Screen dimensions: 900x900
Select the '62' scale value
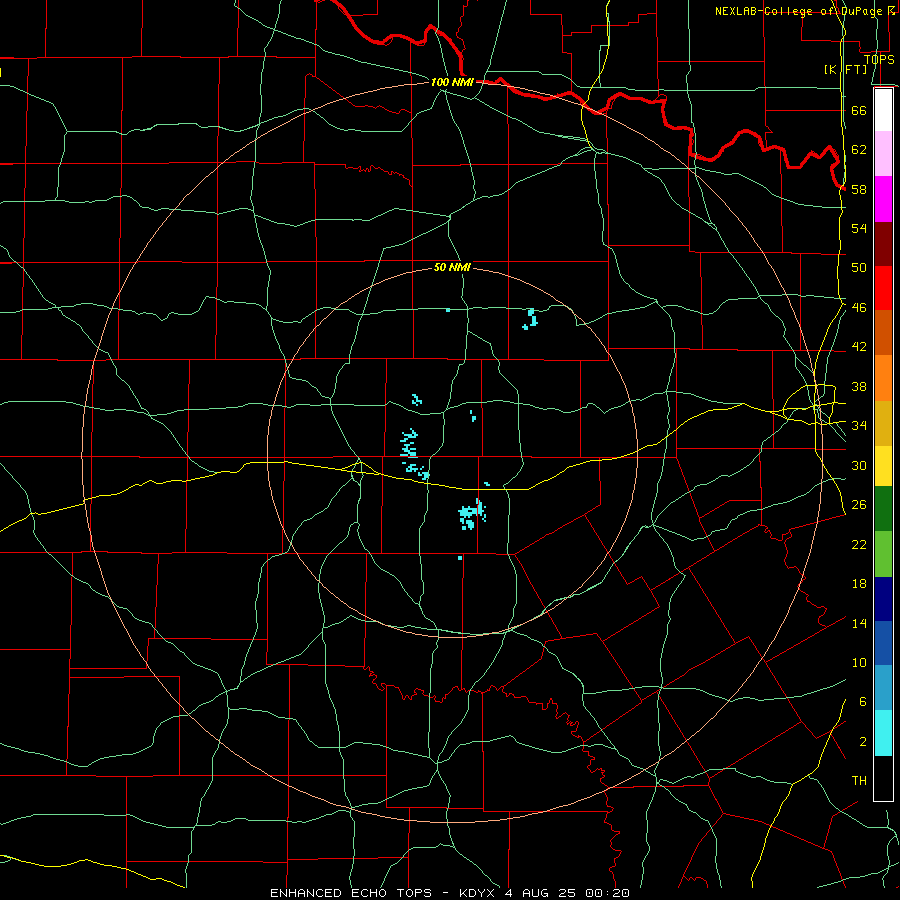pyautogui.click(x=859, y=149)
